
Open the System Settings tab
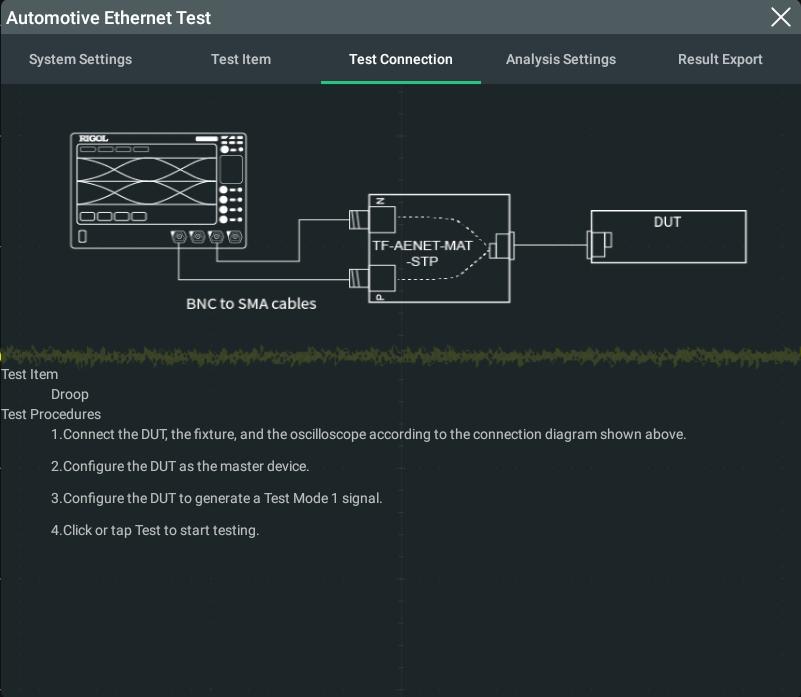[80, 59]
